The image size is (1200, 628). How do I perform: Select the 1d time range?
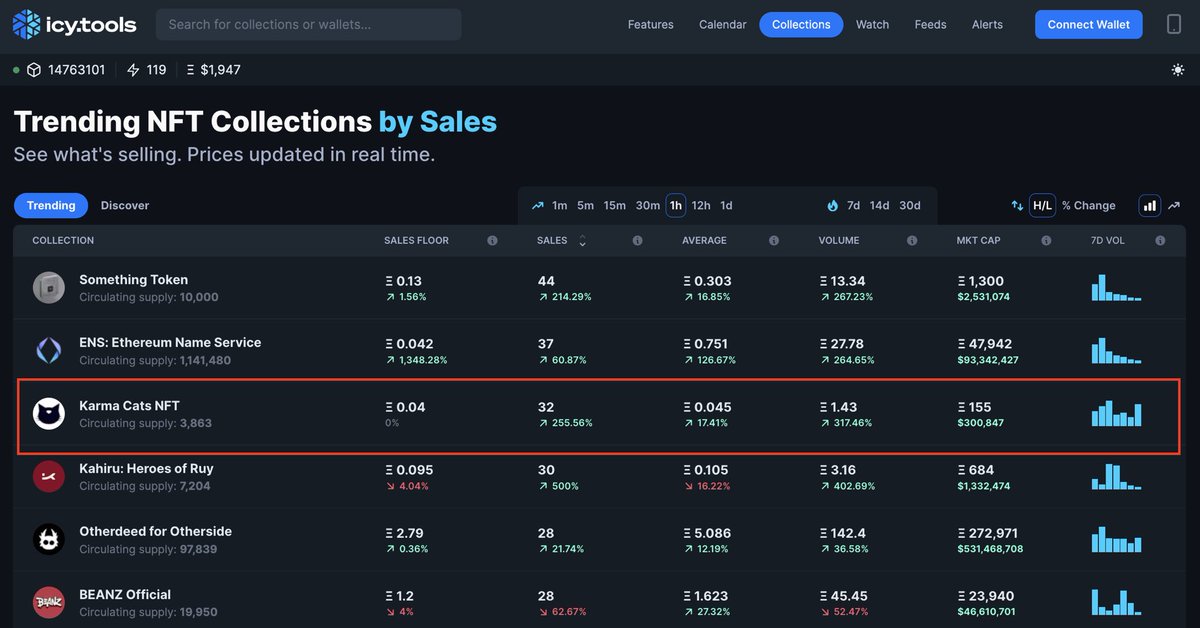click(x=726, y=206)
